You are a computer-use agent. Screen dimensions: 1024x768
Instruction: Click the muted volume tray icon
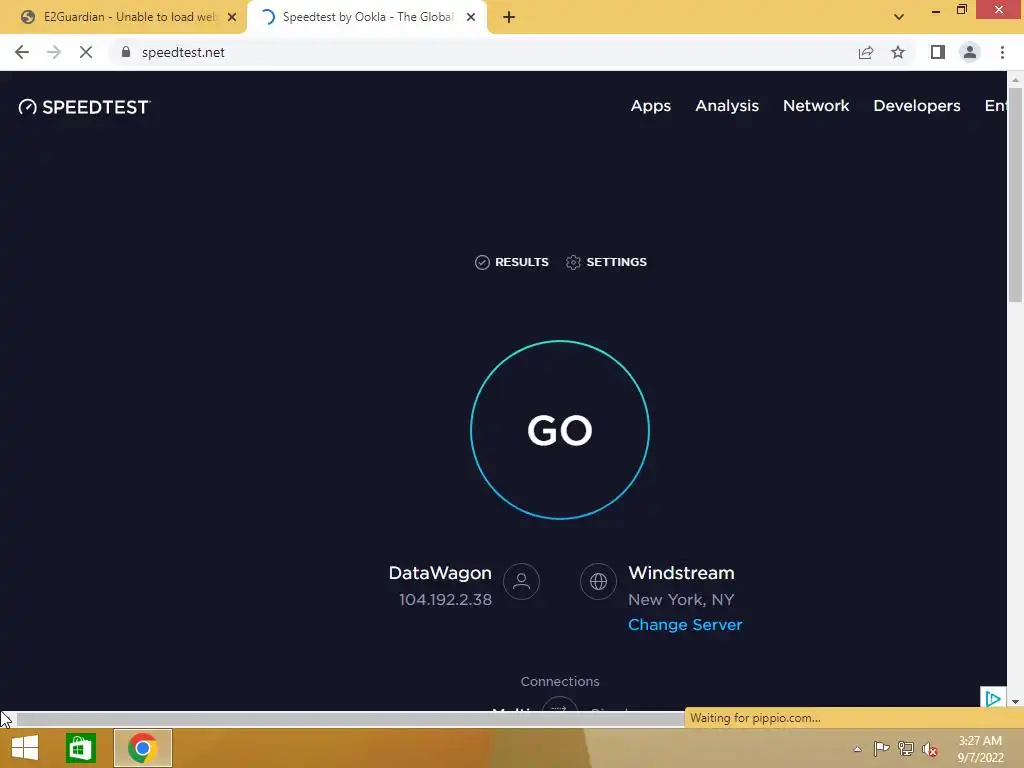(x=930, y=749)
